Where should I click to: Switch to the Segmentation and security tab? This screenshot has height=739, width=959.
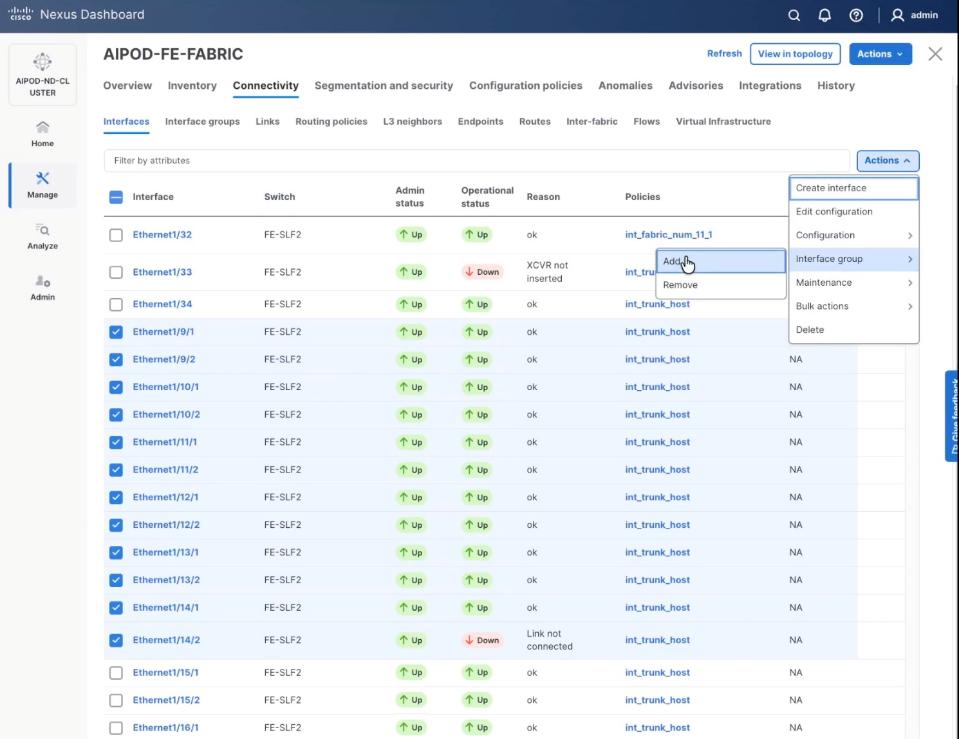pos(383,86)
